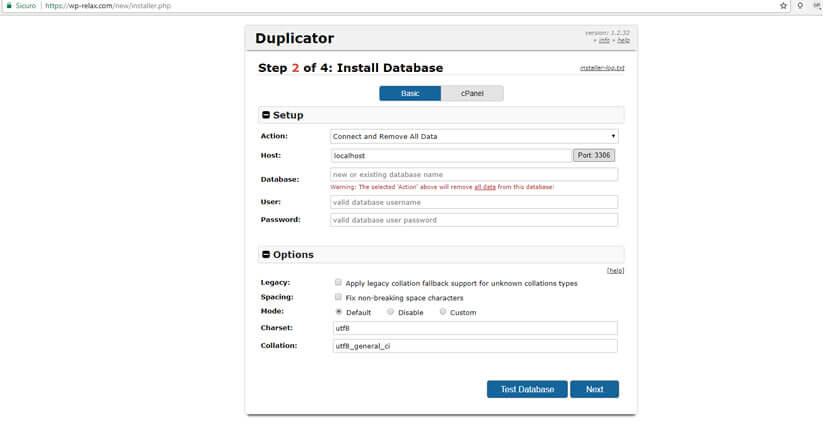Viewport: 823px width, 432px height.
Task: Open the help link in header
Action: click(x=624, y=40)
